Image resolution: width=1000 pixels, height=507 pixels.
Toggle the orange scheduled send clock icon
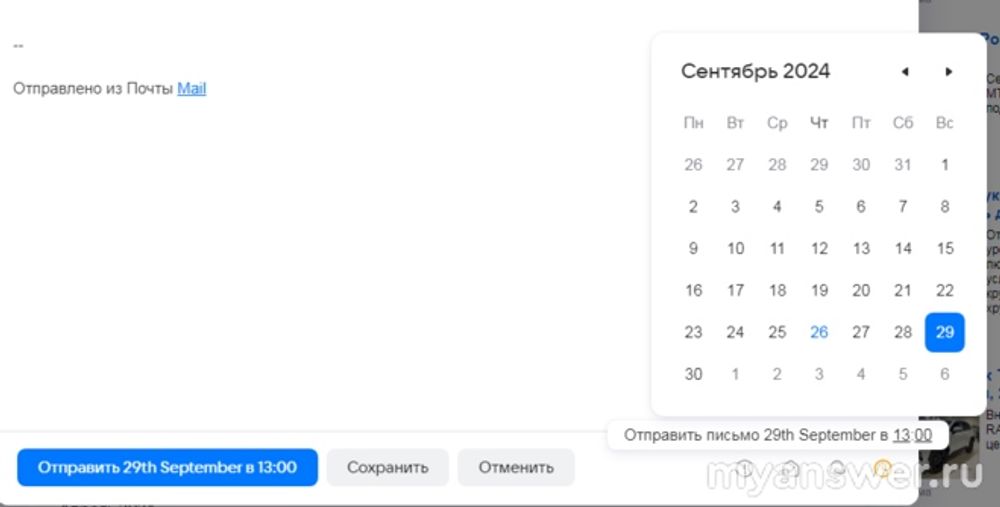pyautogui.click(x=882, y=467)
